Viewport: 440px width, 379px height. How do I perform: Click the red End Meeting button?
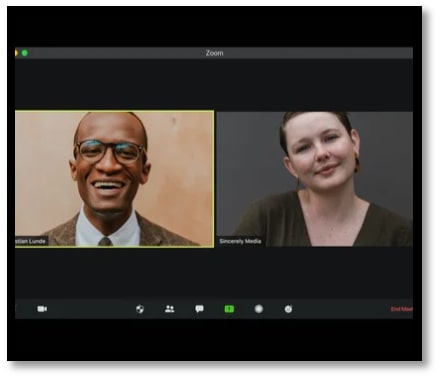402,309
